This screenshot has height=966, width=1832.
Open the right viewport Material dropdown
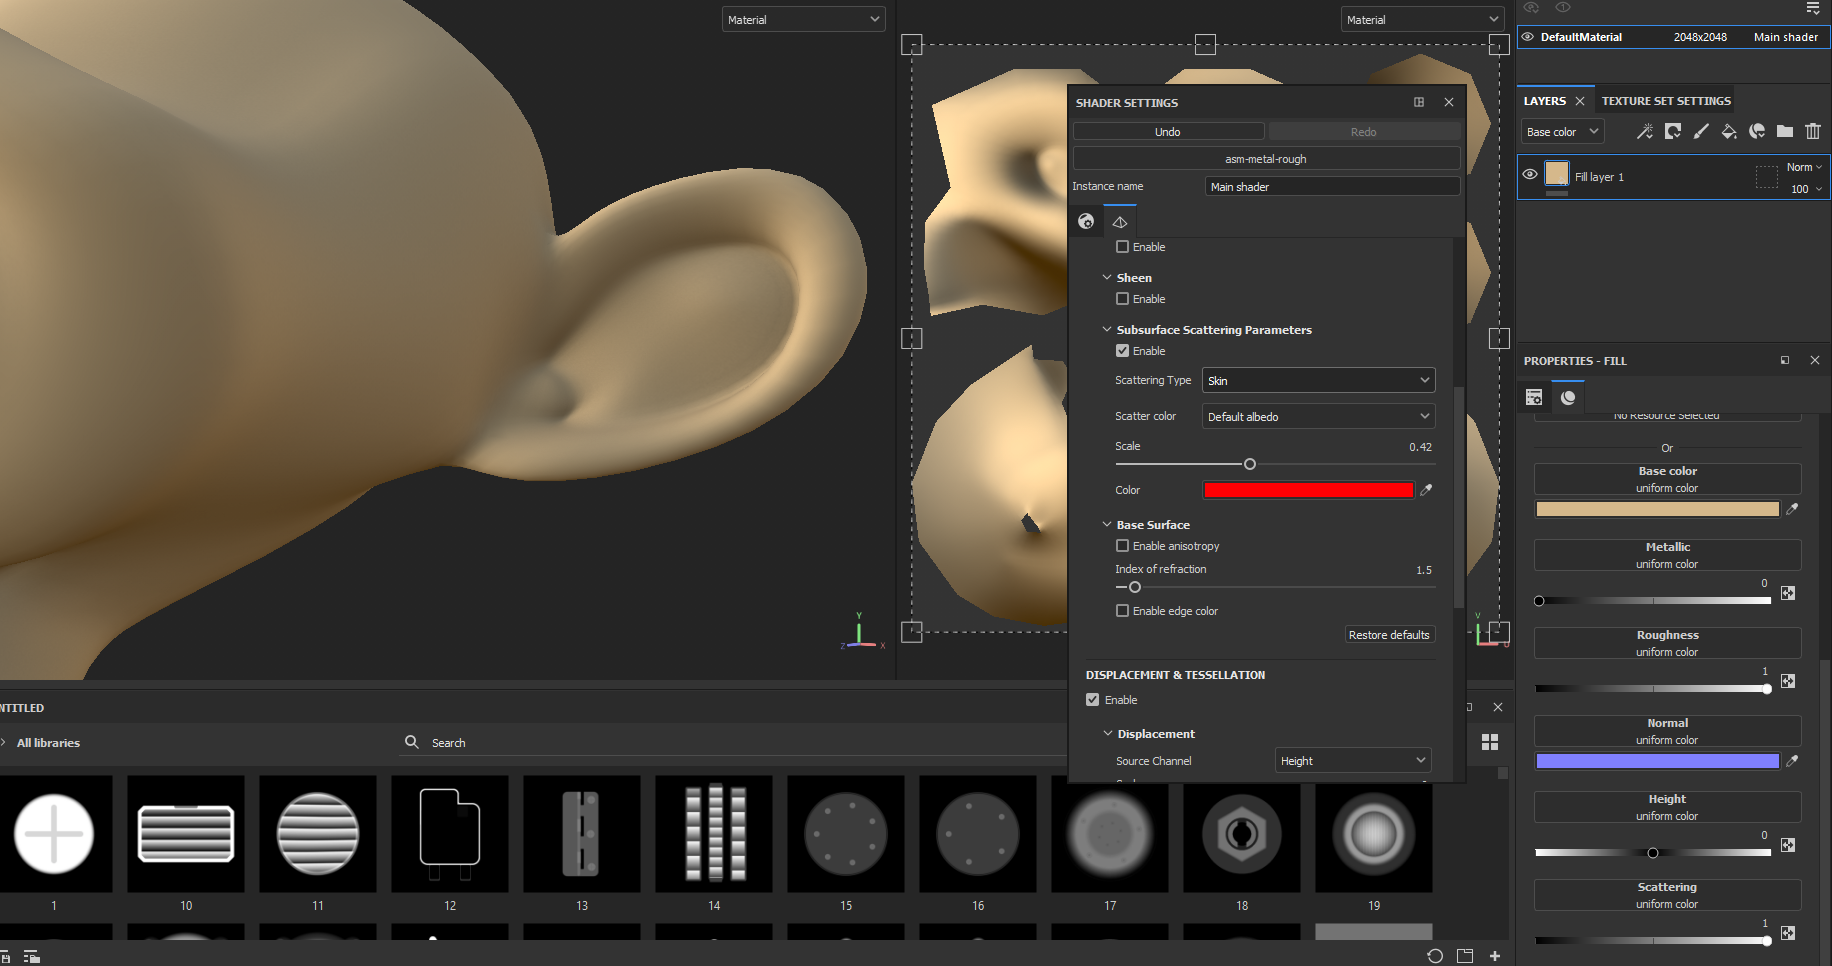[x=1422, y=19]
